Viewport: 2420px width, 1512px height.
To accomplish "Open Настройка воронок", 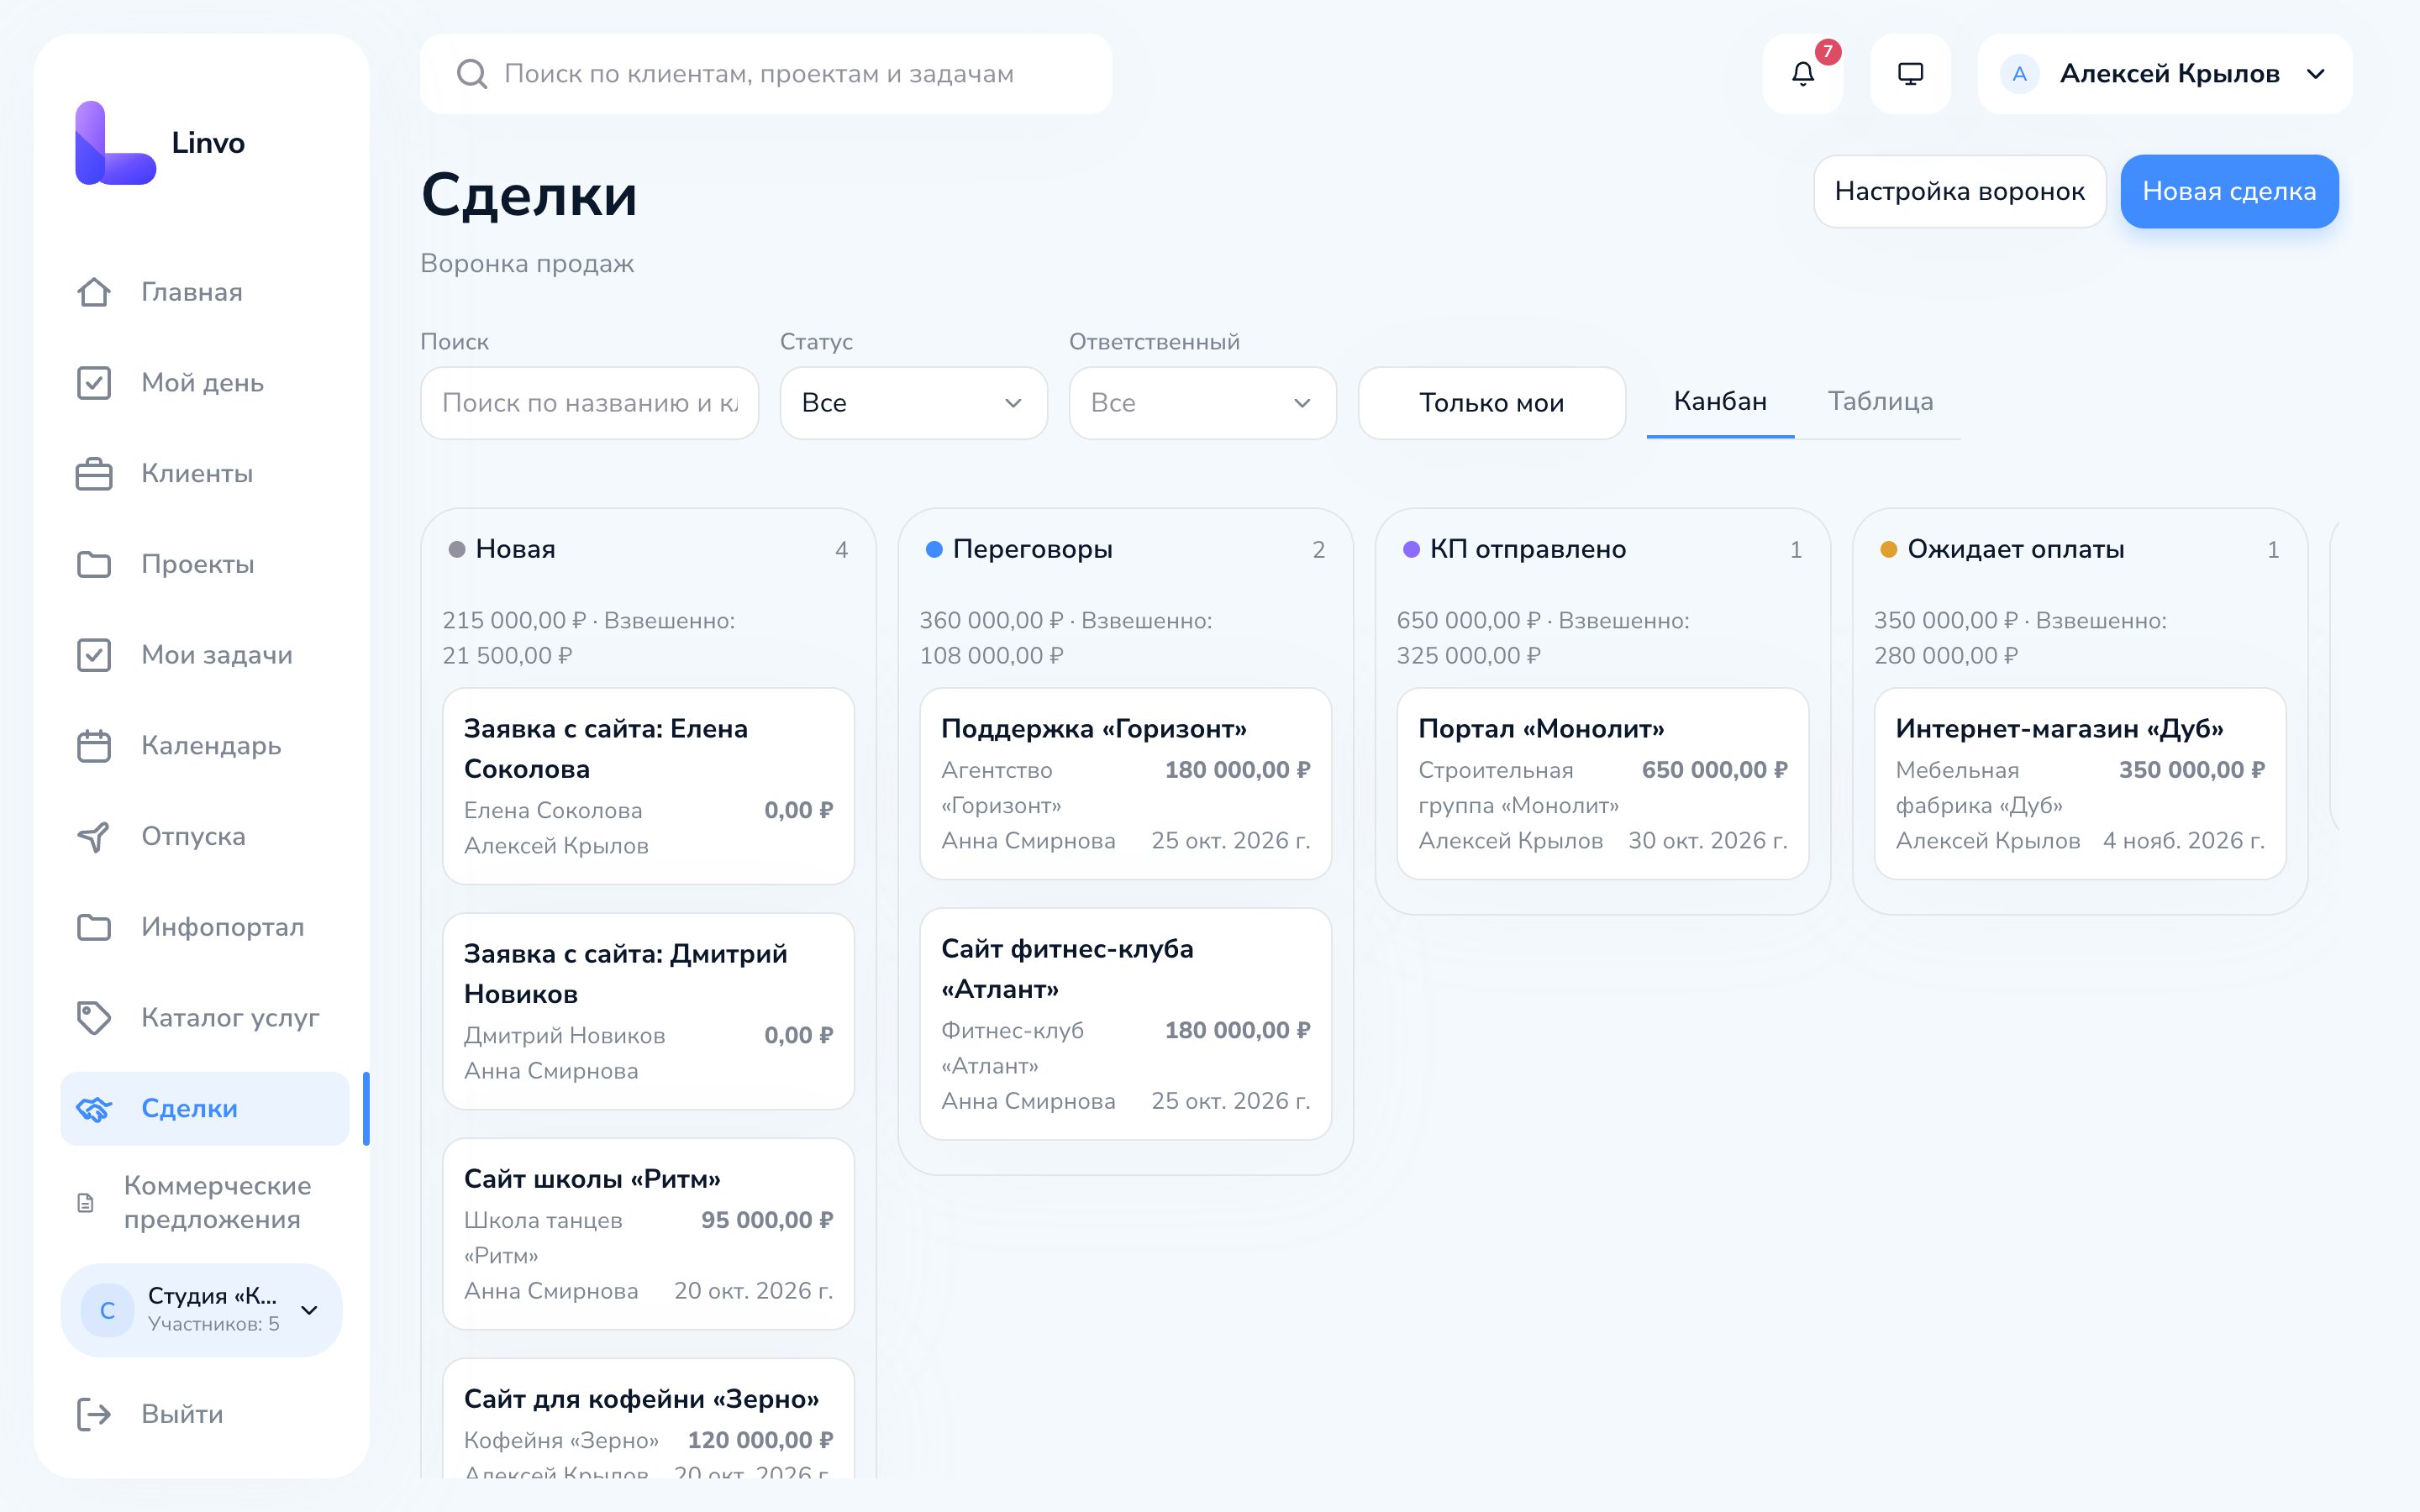I will (1959, 191).
